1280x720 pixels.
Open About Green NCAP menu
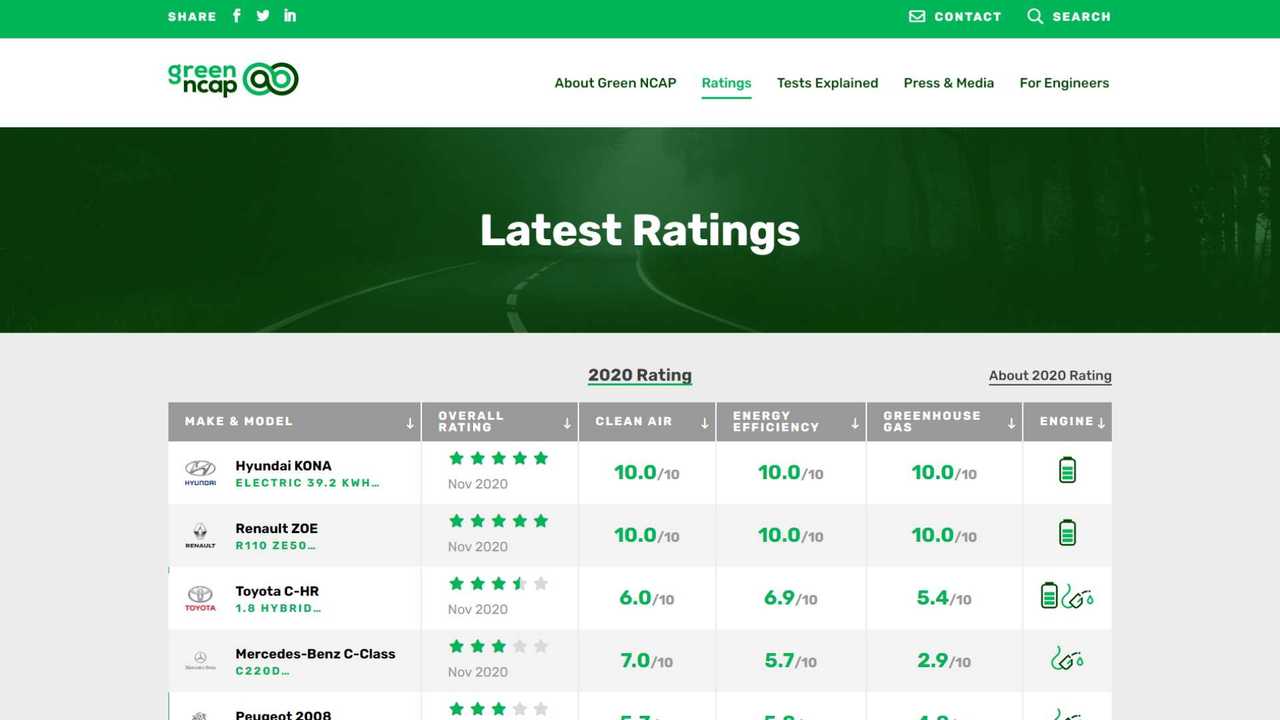pyautogui.click(x=616, y=83)
